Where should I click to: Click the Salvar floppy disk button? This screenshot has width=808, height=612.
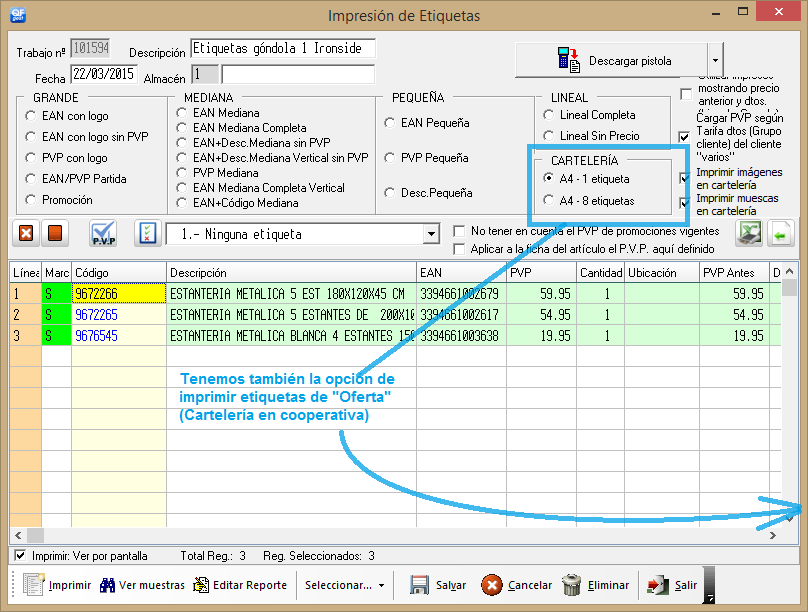coord(438,585)
